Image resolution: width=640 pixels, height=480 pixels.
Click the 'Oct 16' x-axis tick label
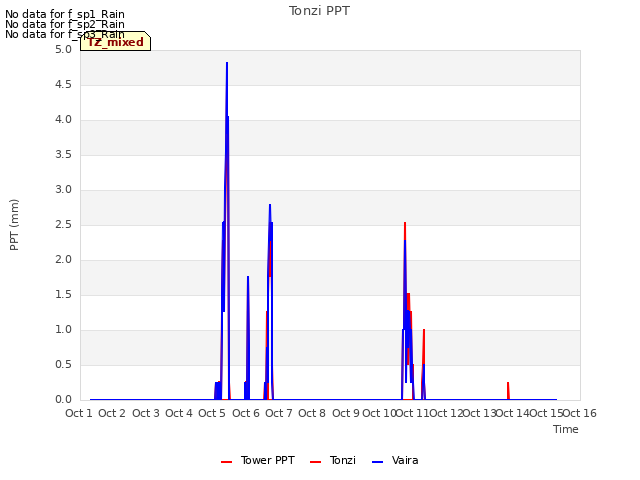580,413
